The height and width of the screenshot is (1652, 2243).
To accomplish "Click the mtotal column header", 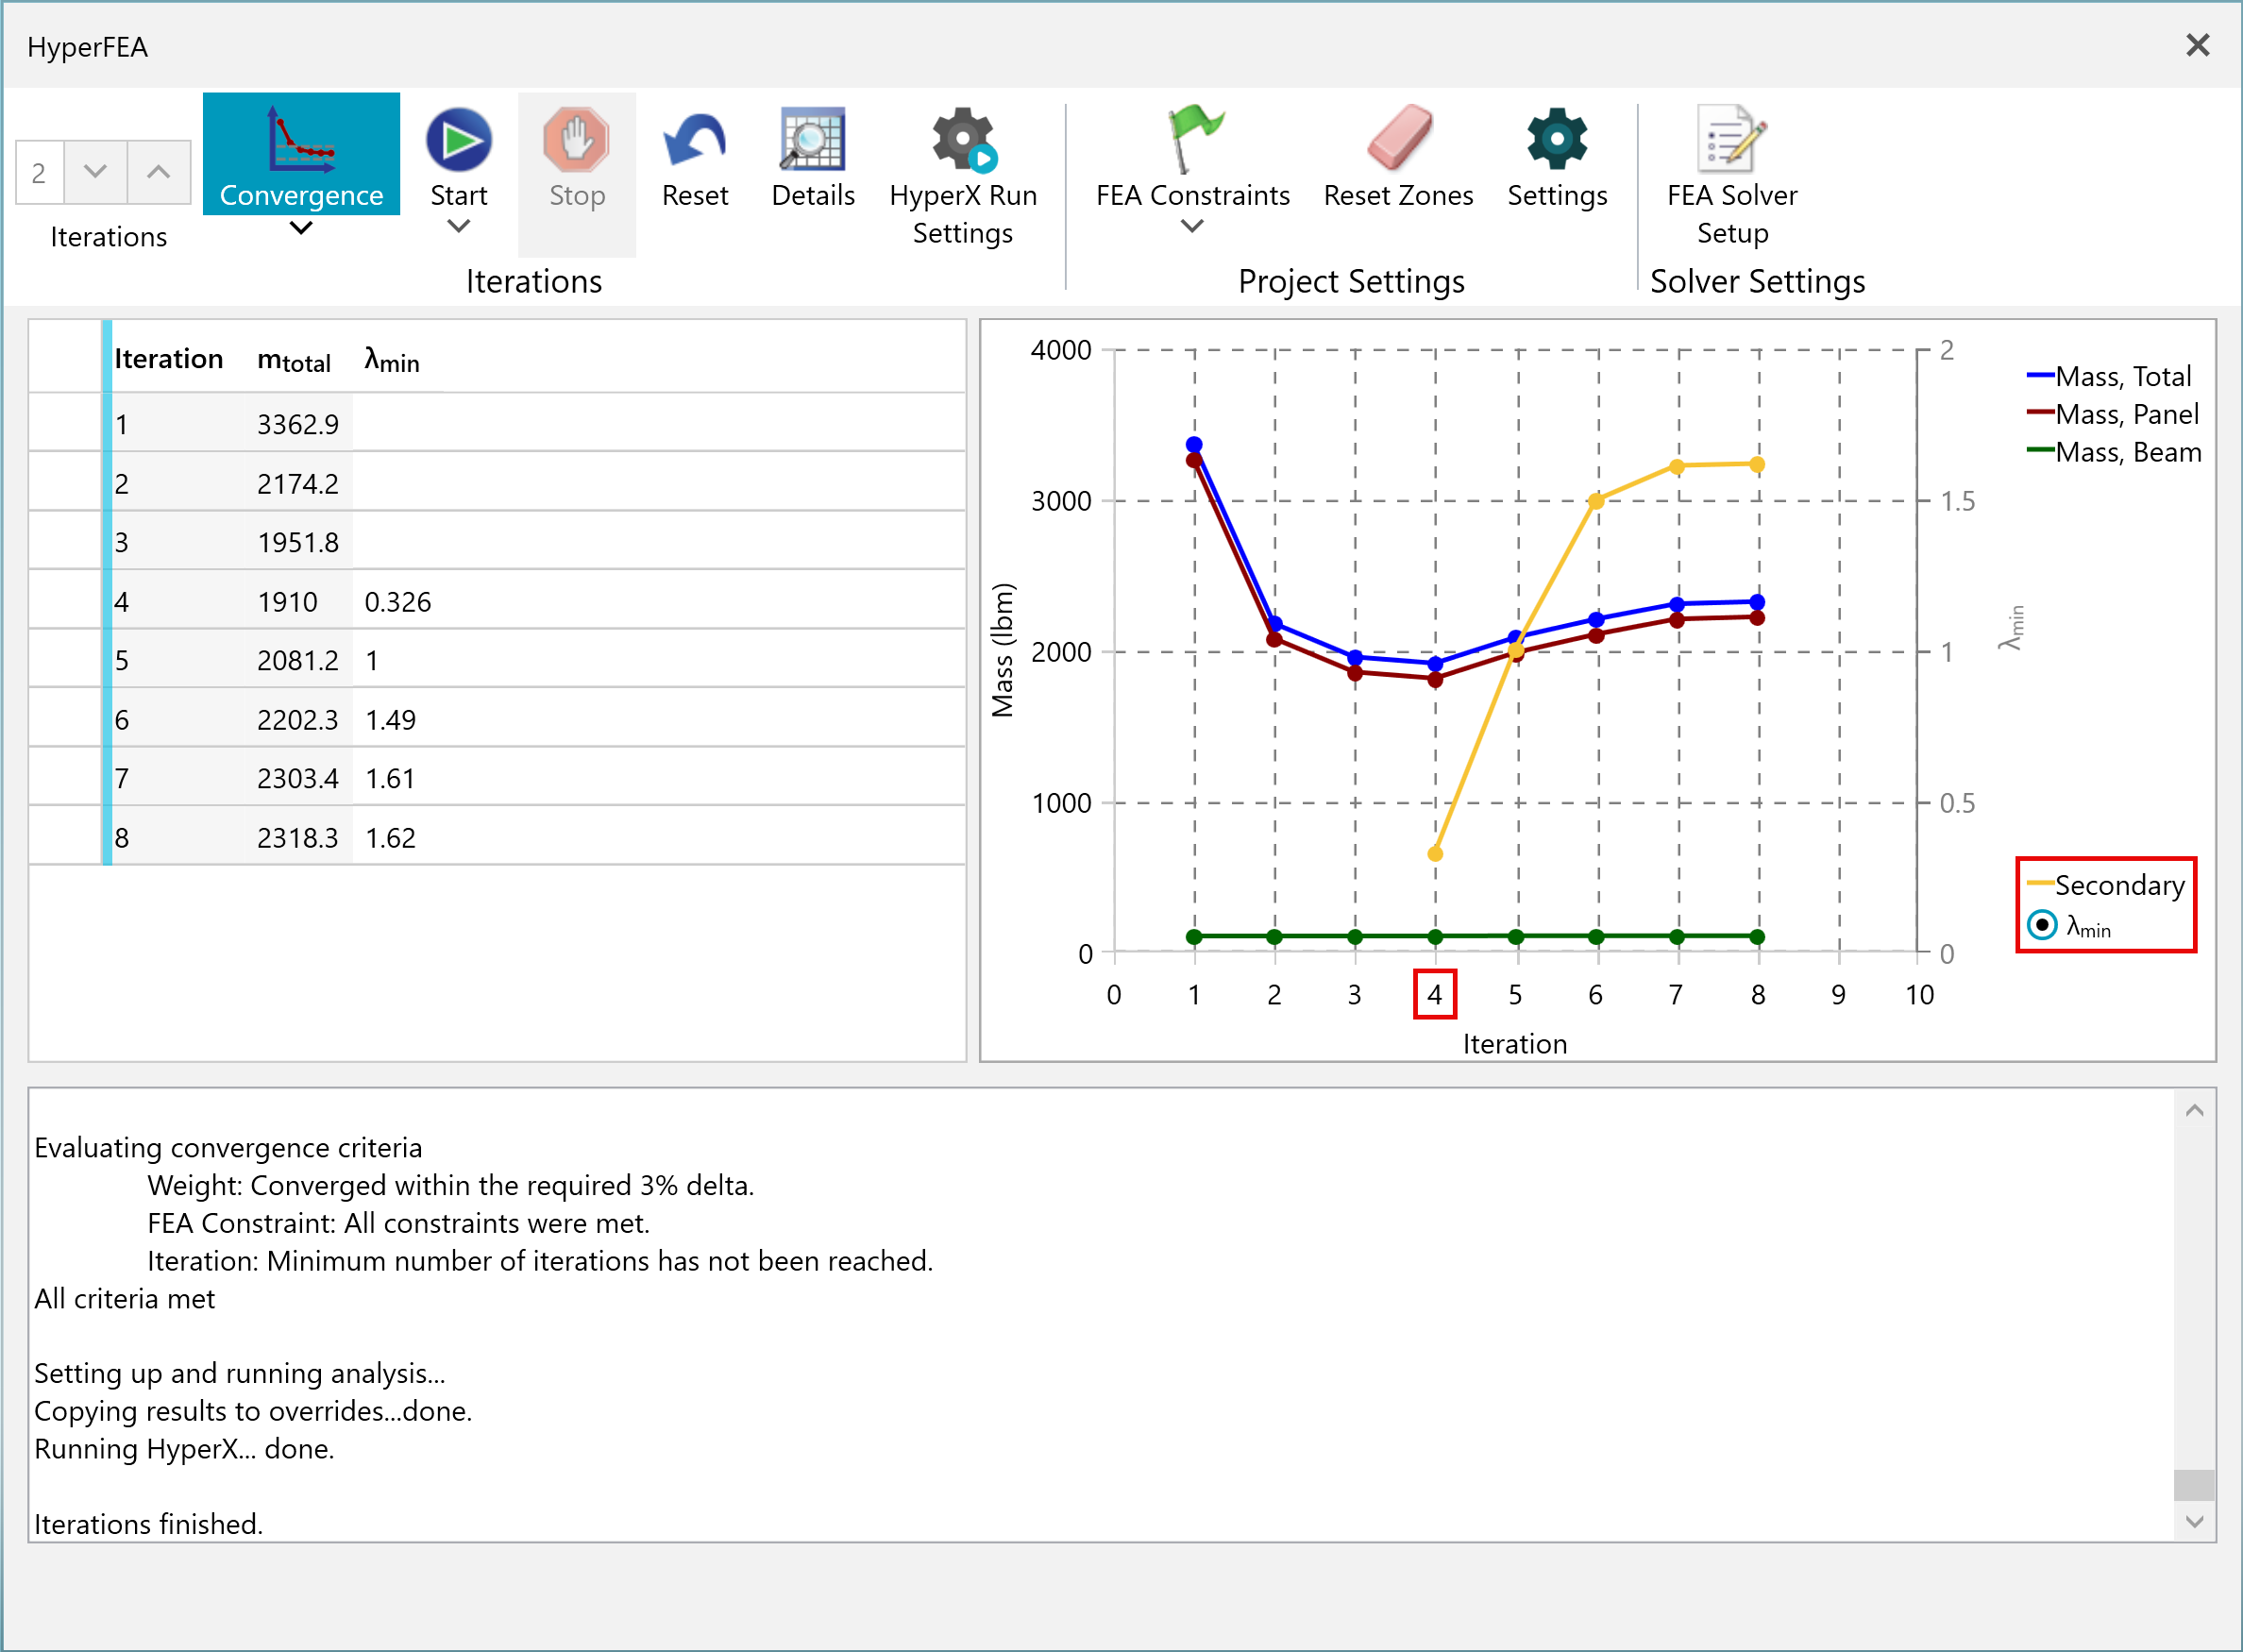I will tap(294, 360).
